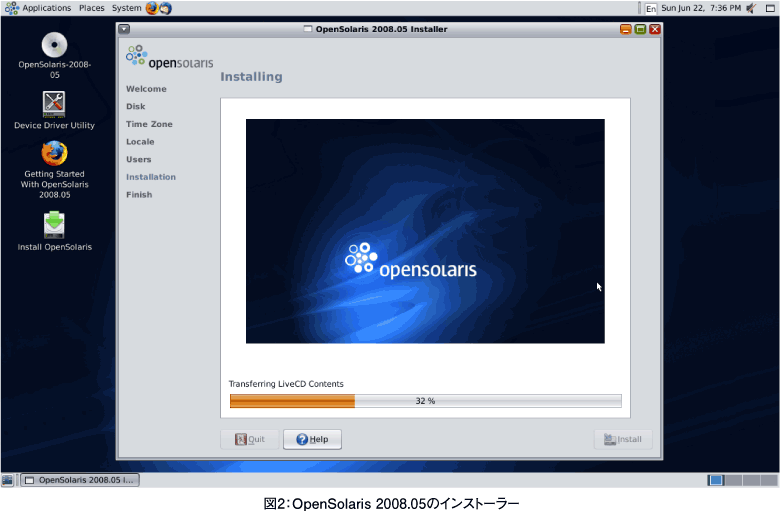Click the Help button
This screenshot has width=781, height=514.
point(312,439)
